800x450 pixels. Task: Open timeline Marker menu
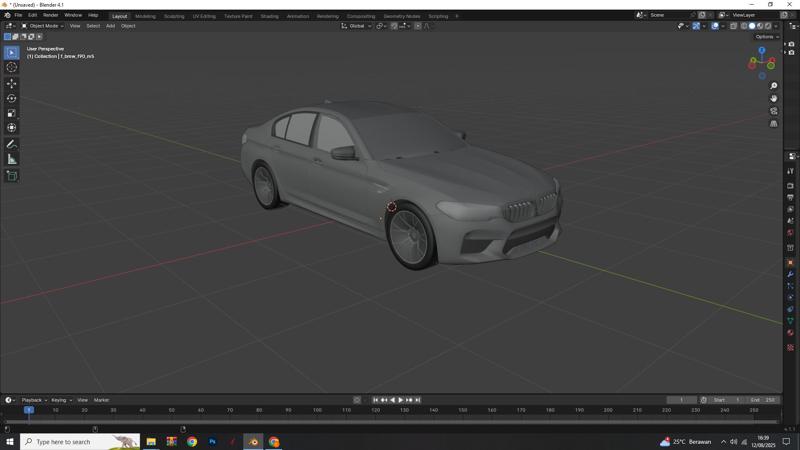pyautogui.click(x=102, y=400)
